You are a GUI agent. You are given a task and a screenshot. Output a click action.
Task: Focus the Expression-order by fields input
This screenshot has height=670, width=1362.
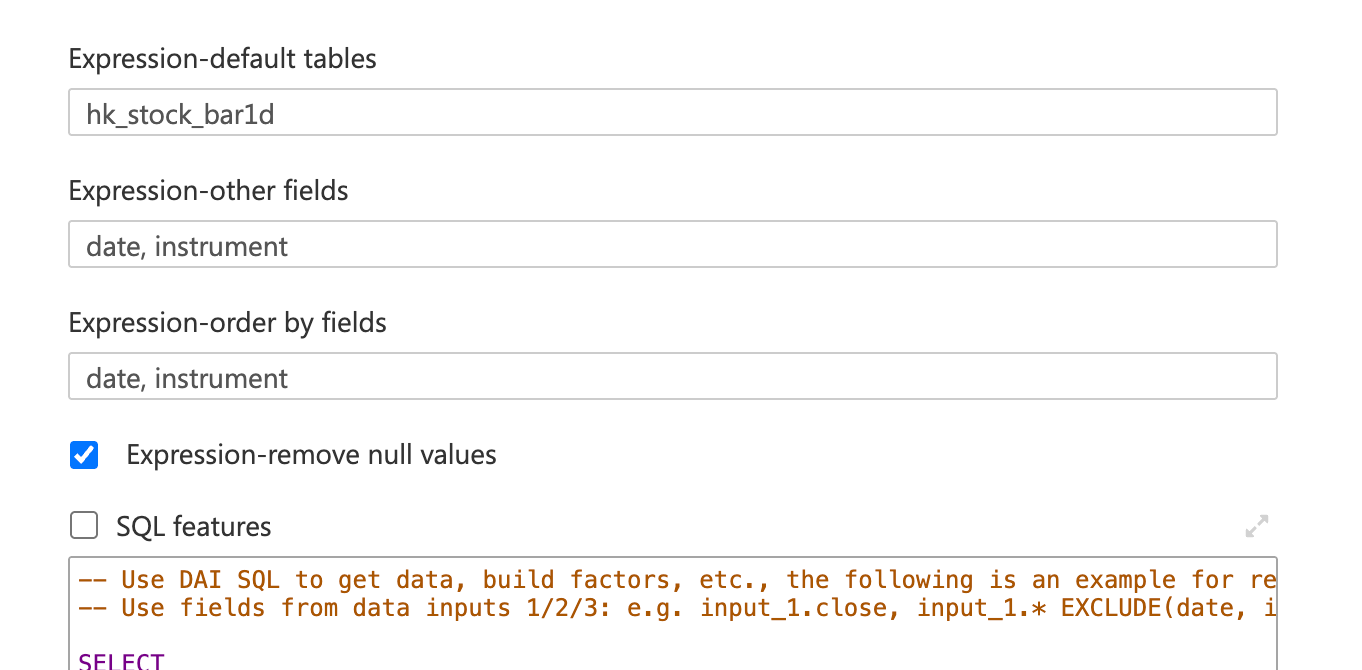tap(672, 377)
